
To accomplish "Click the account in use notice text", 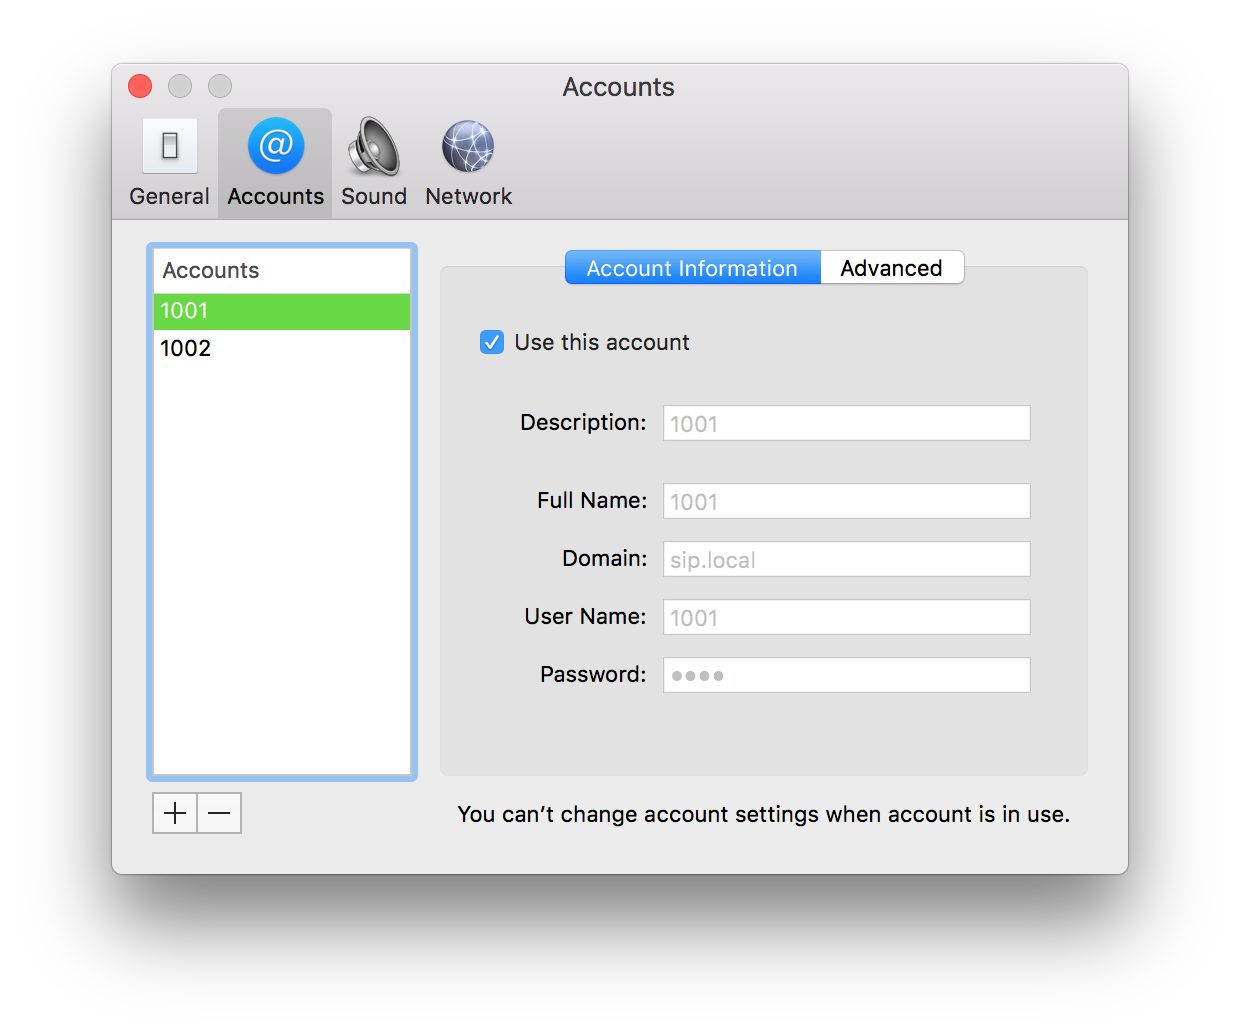I will pos(764,814).
